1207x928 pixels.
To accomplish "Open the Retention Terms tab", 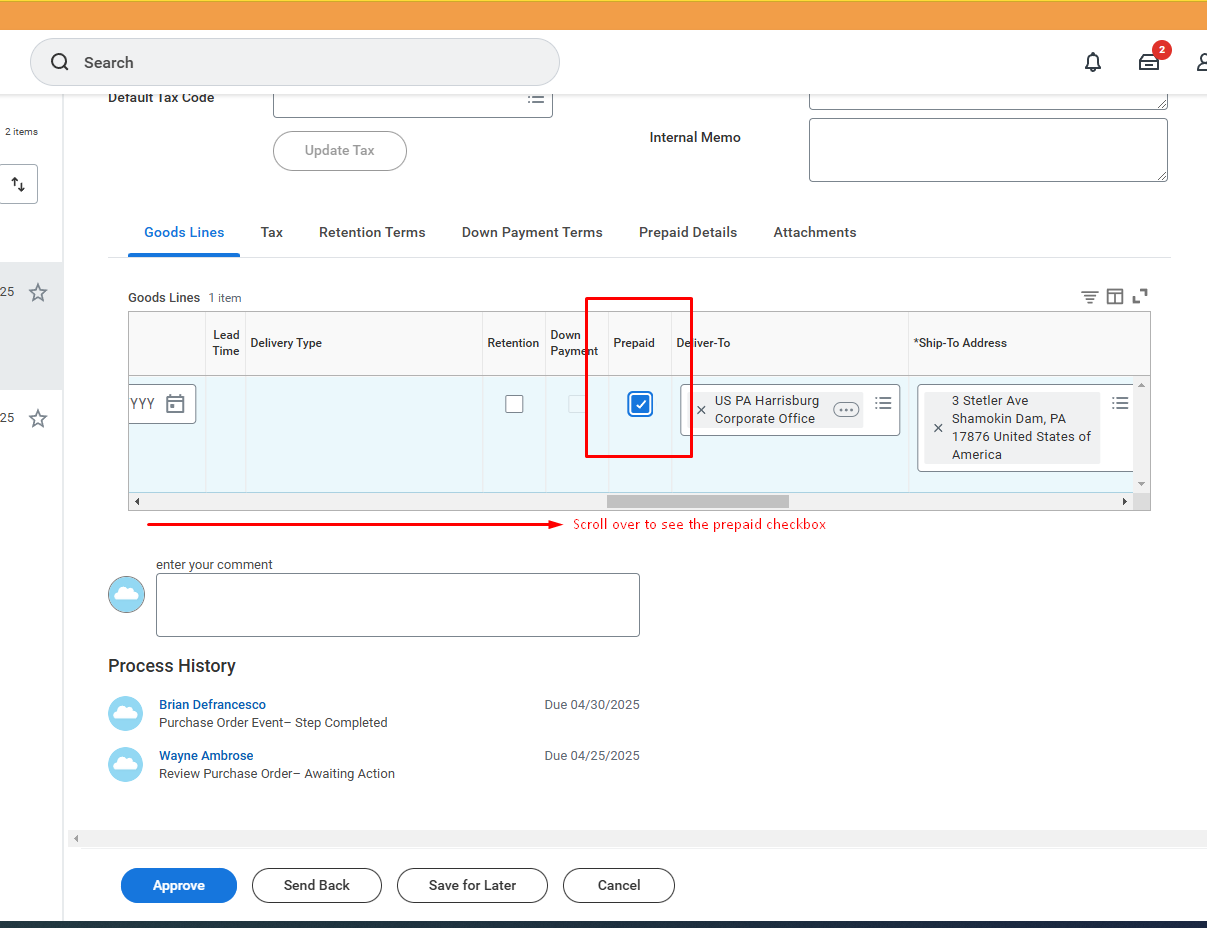I will [x=372, y=232].
